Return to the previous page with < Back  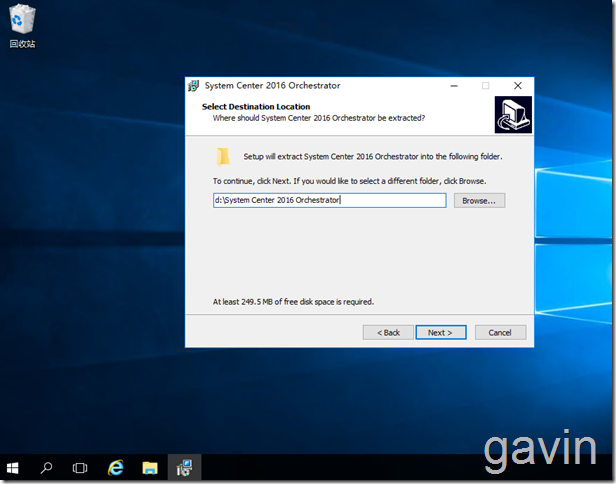tap(388, 332)
